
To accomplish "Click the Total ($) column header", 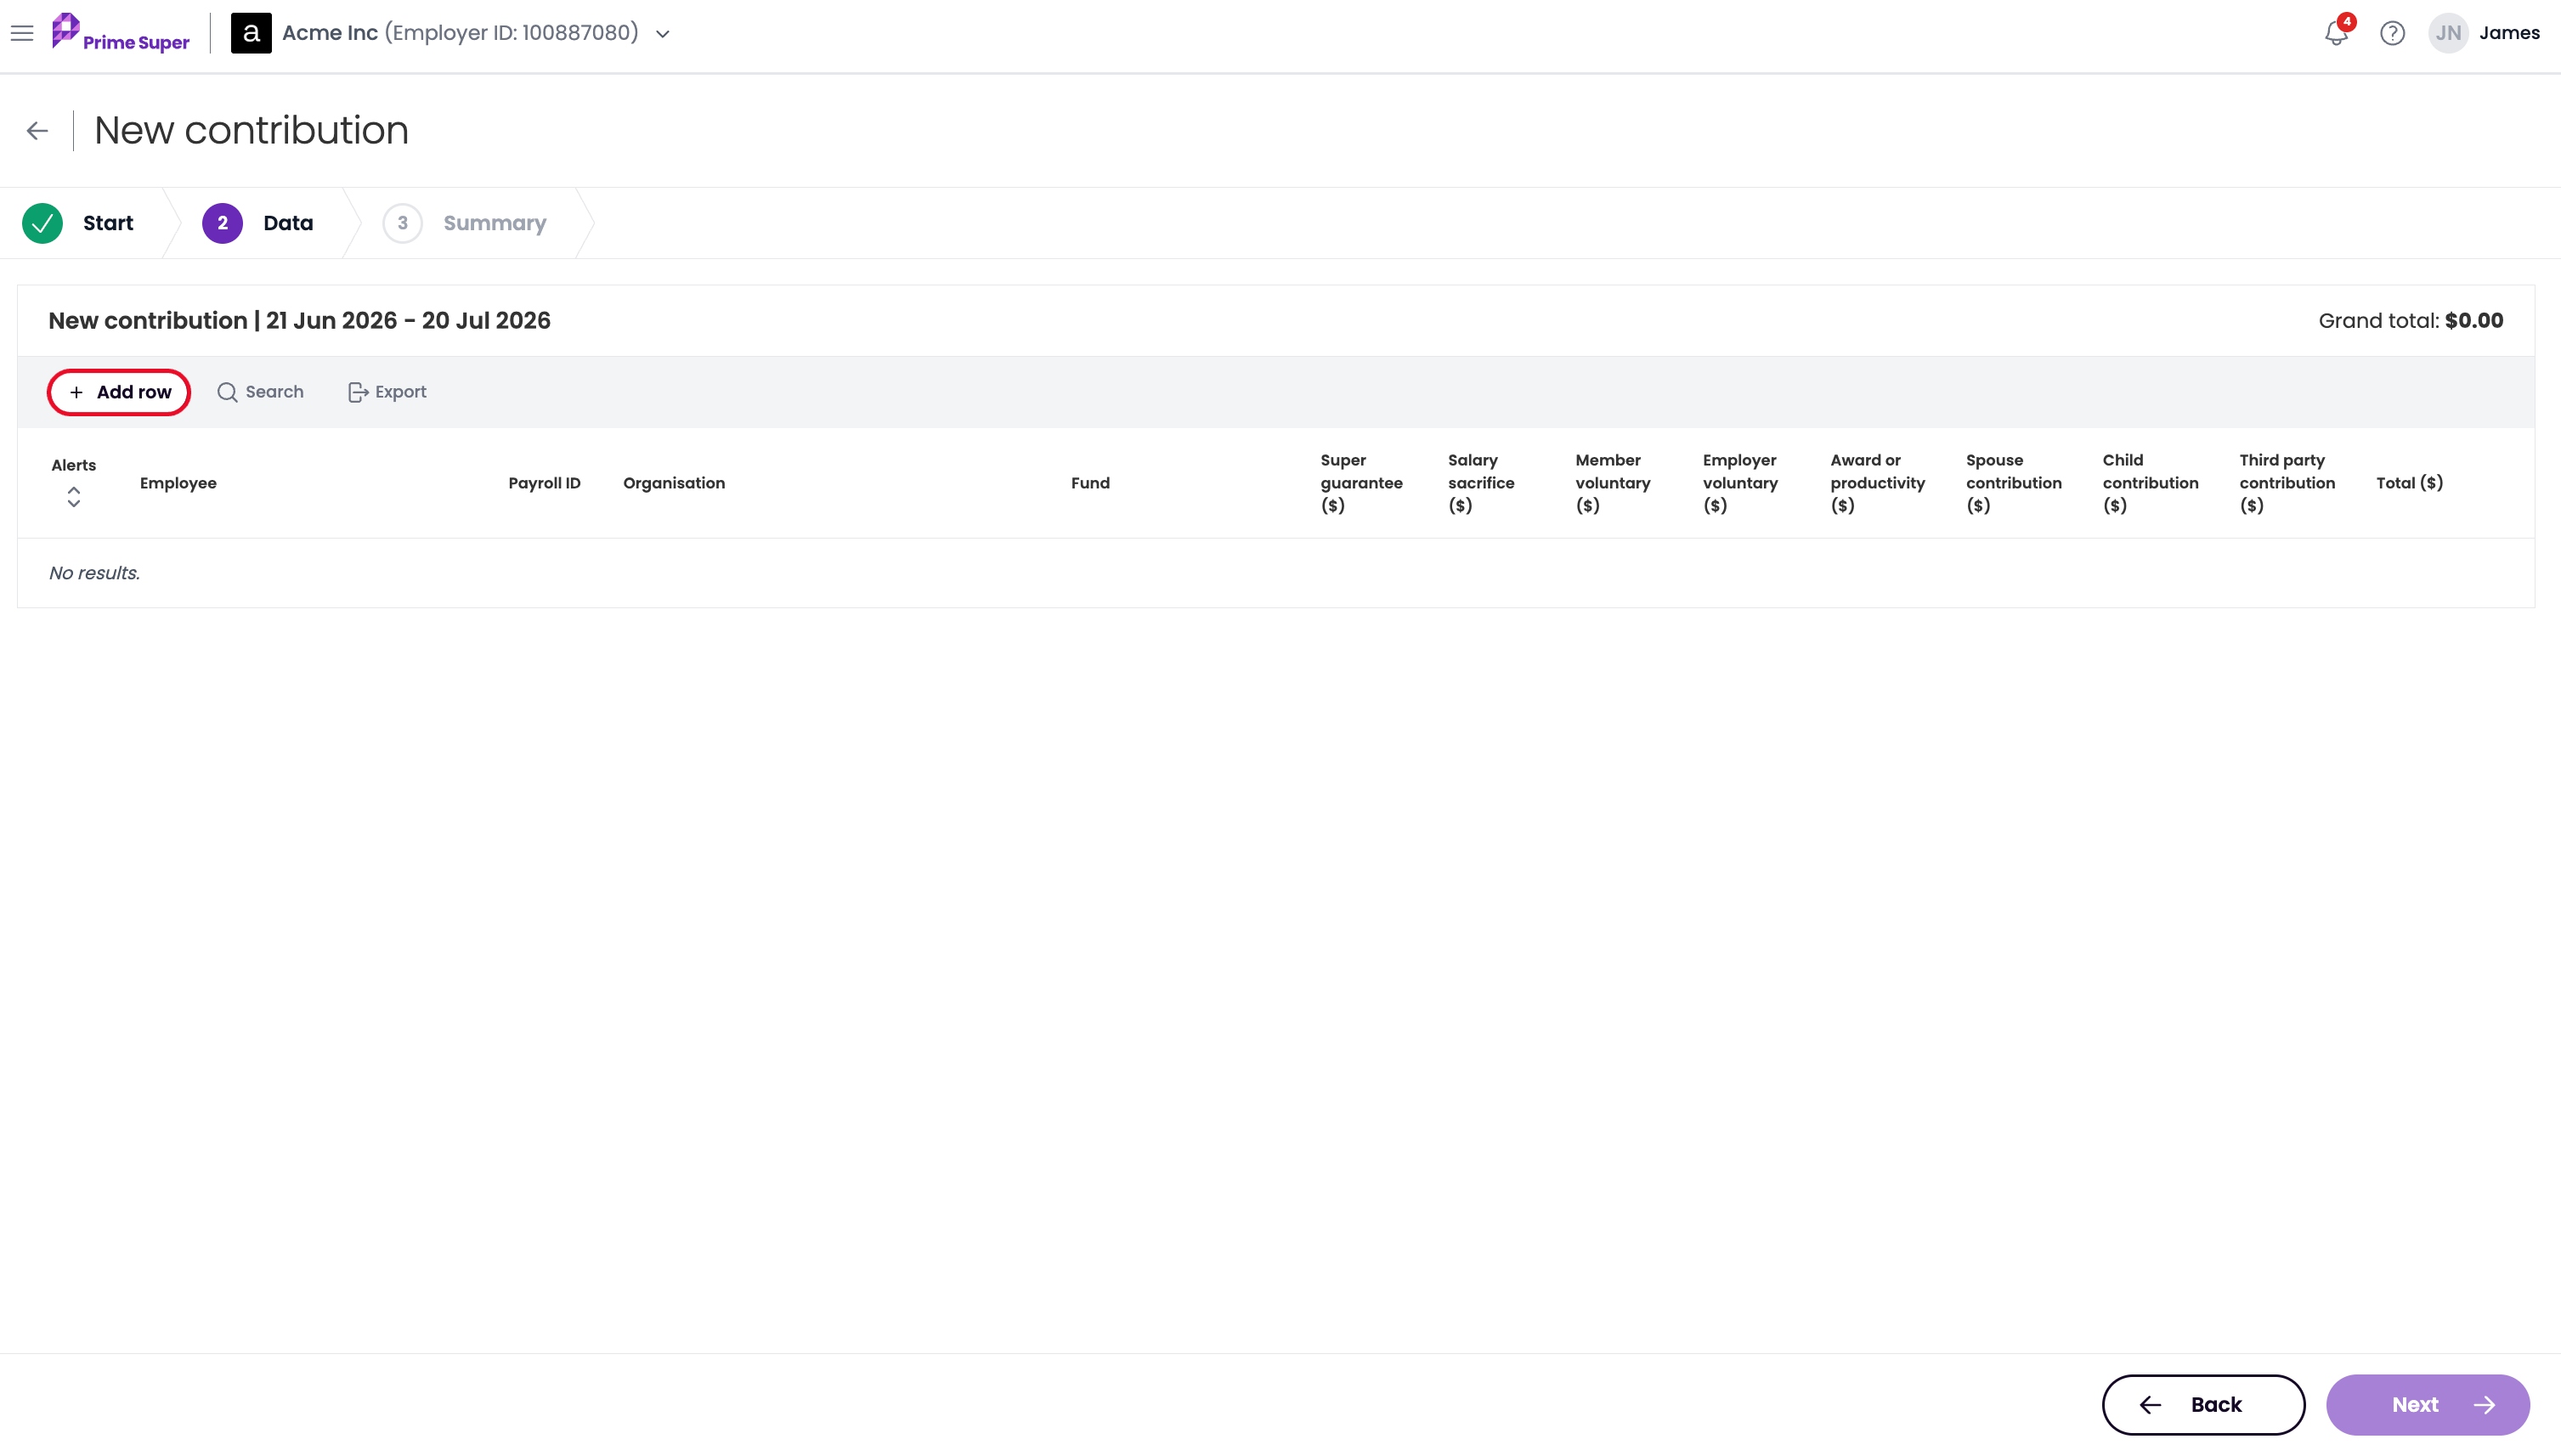I will (2409, 483).
